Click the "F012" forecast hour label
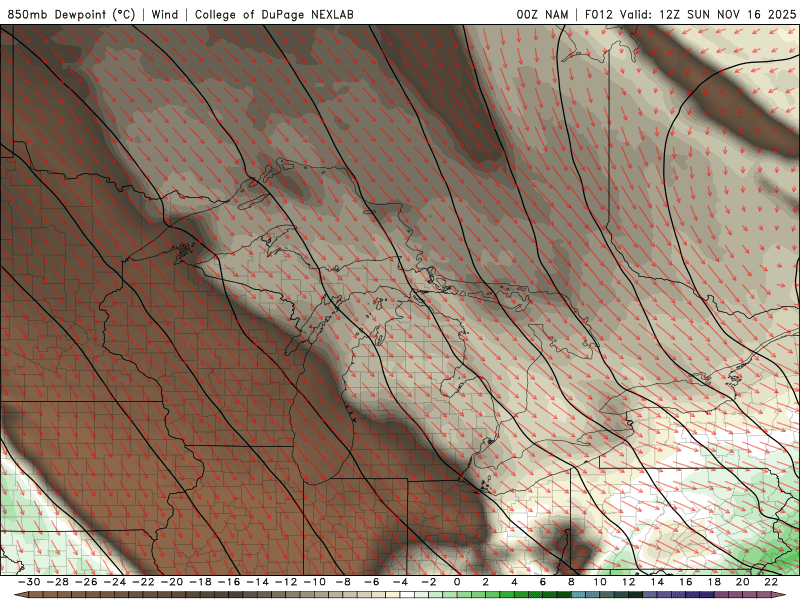The height and width of the screenshot is (600, 800). [x=598, y=14]
